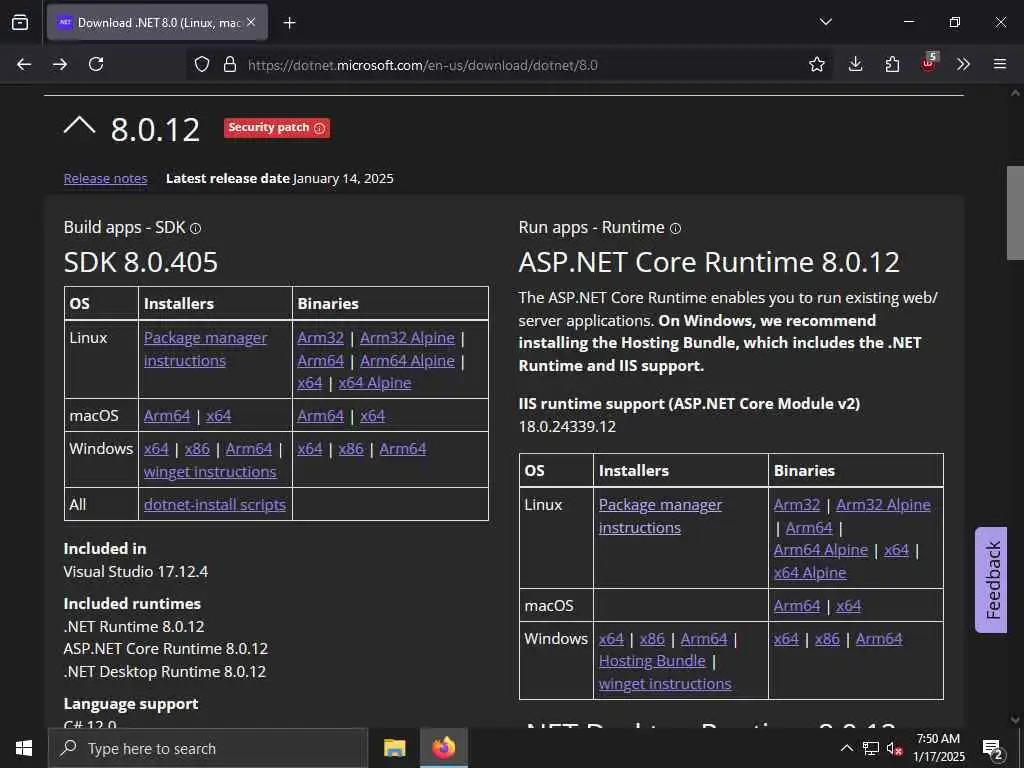The width and height of the screenshot is (1024, 768).
Task: Show more toolbar tools chevron
Action: click(x=963, y=64)
